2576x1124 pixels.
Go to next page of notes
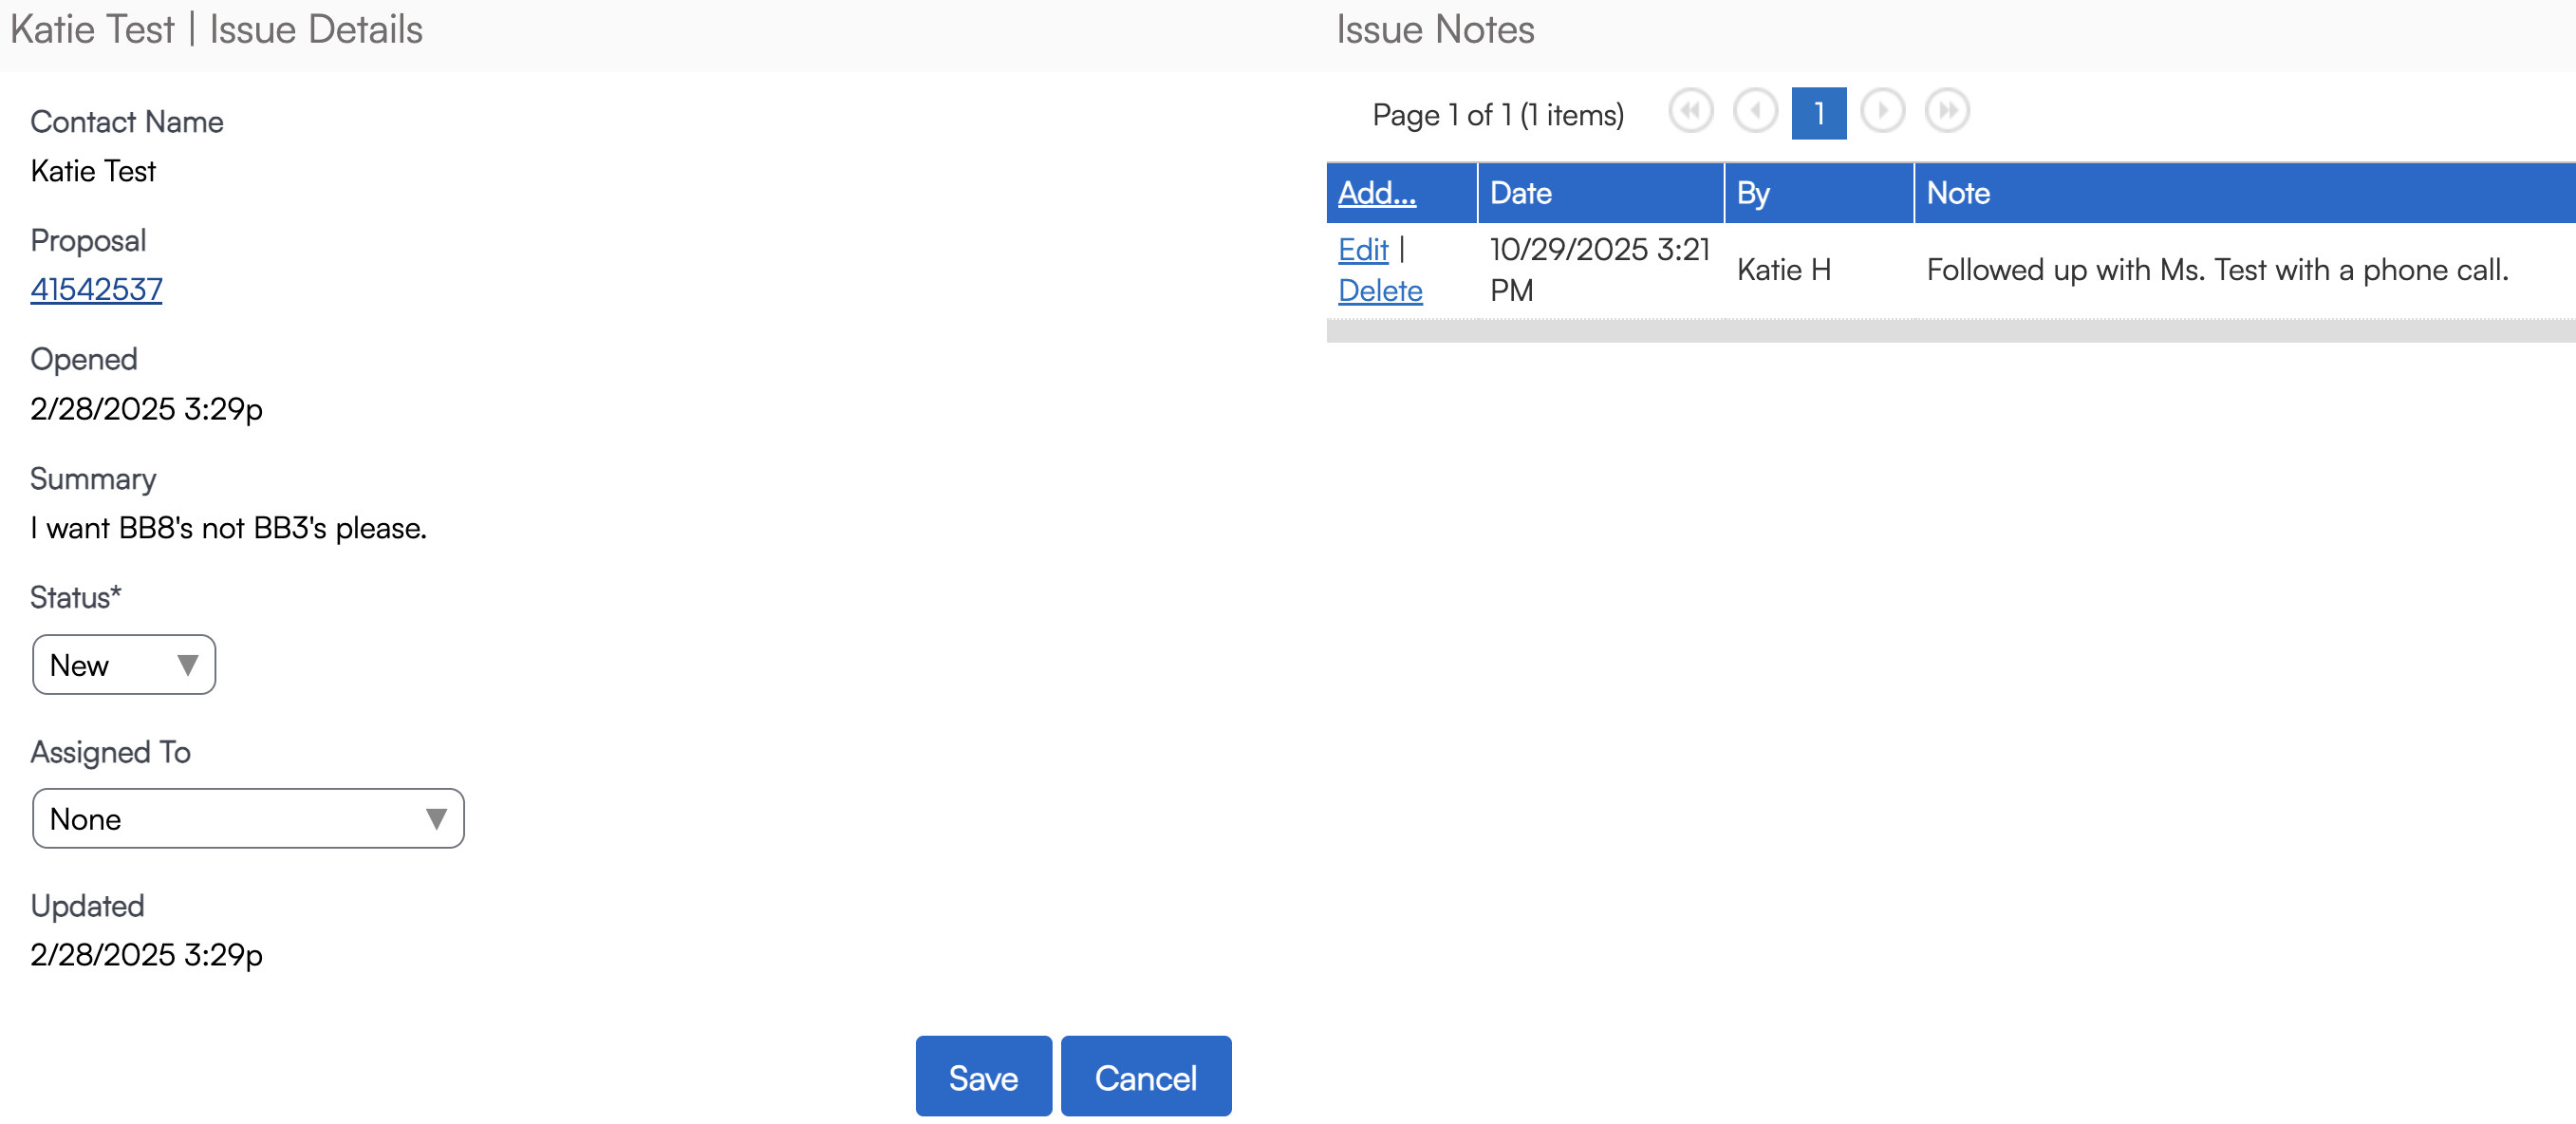pos(1882,111)
